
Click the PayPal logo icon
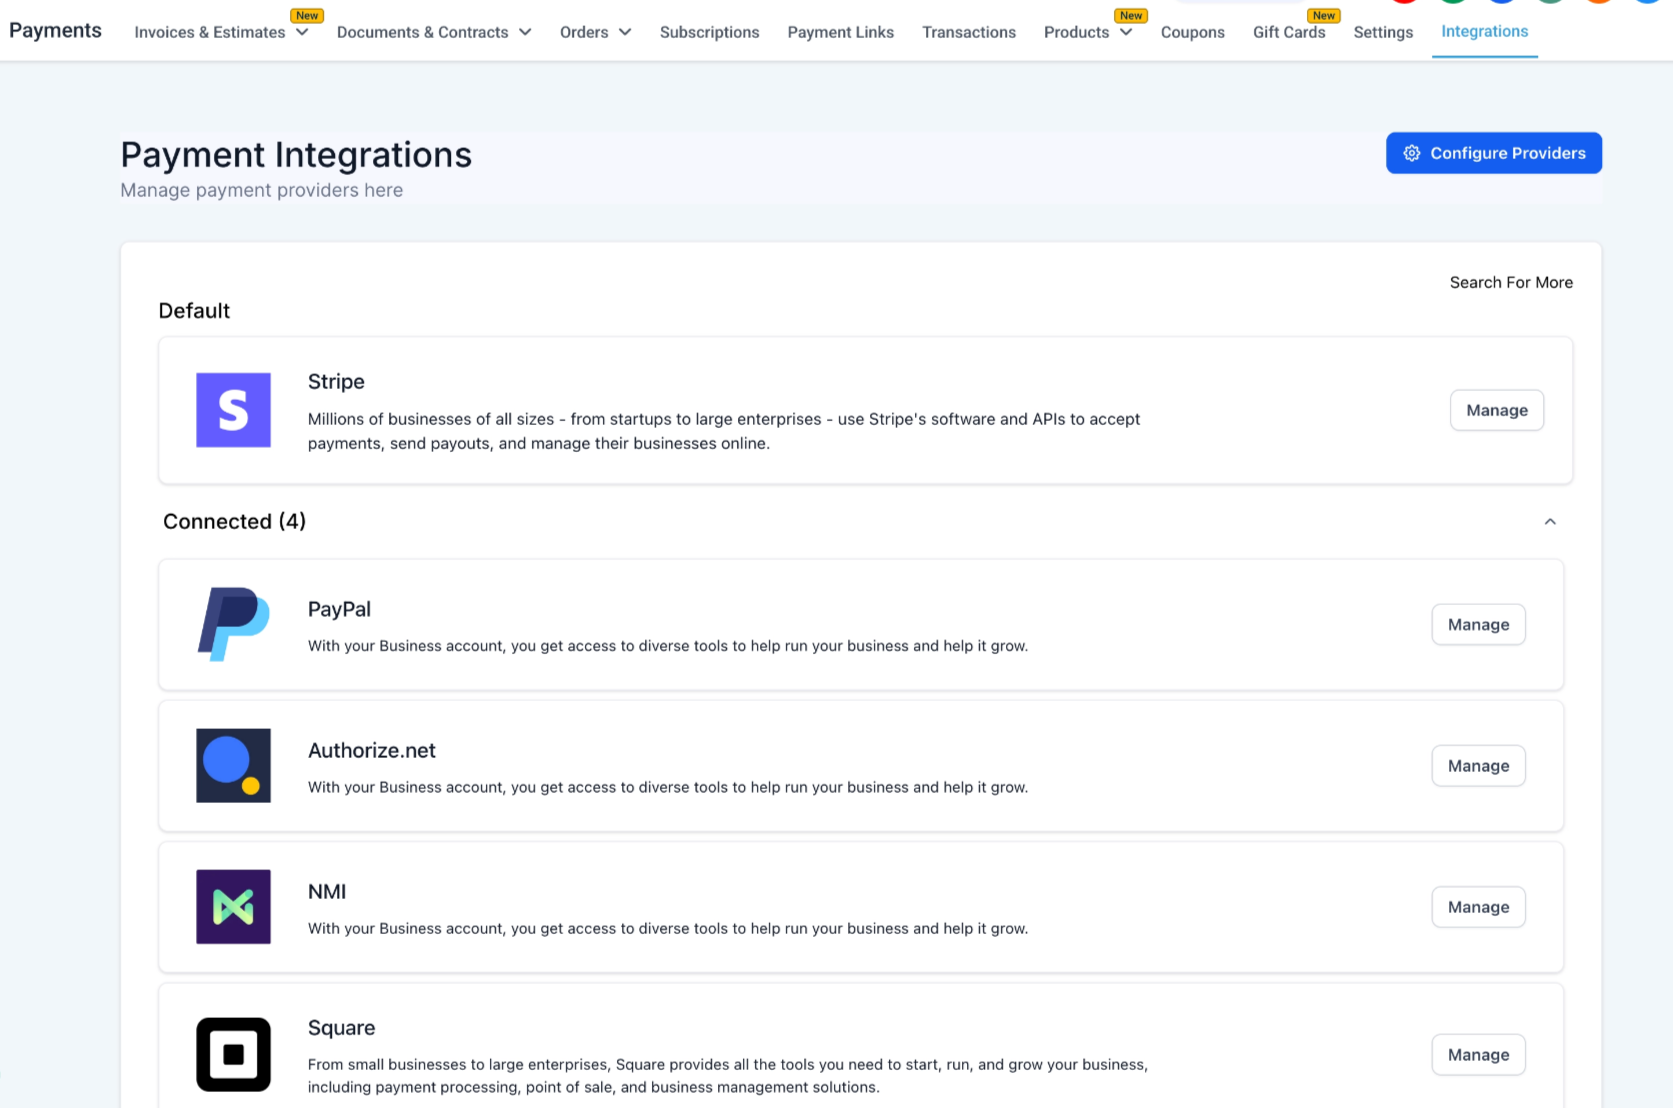tap(233, 624)
